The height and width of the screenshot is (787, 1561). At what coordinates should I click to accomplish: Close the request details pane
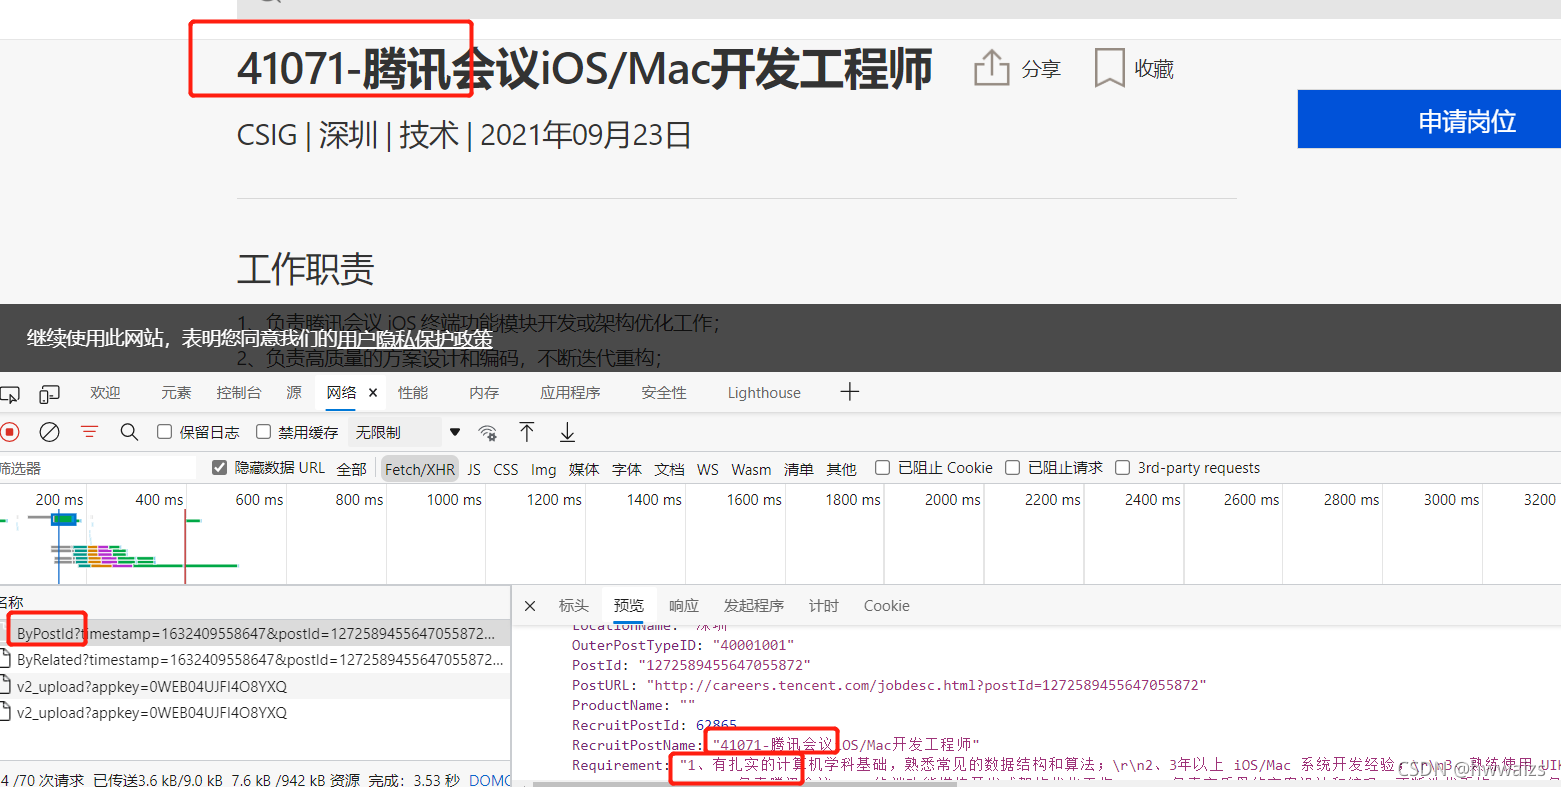pyautogui.click(x=530, y=606)
